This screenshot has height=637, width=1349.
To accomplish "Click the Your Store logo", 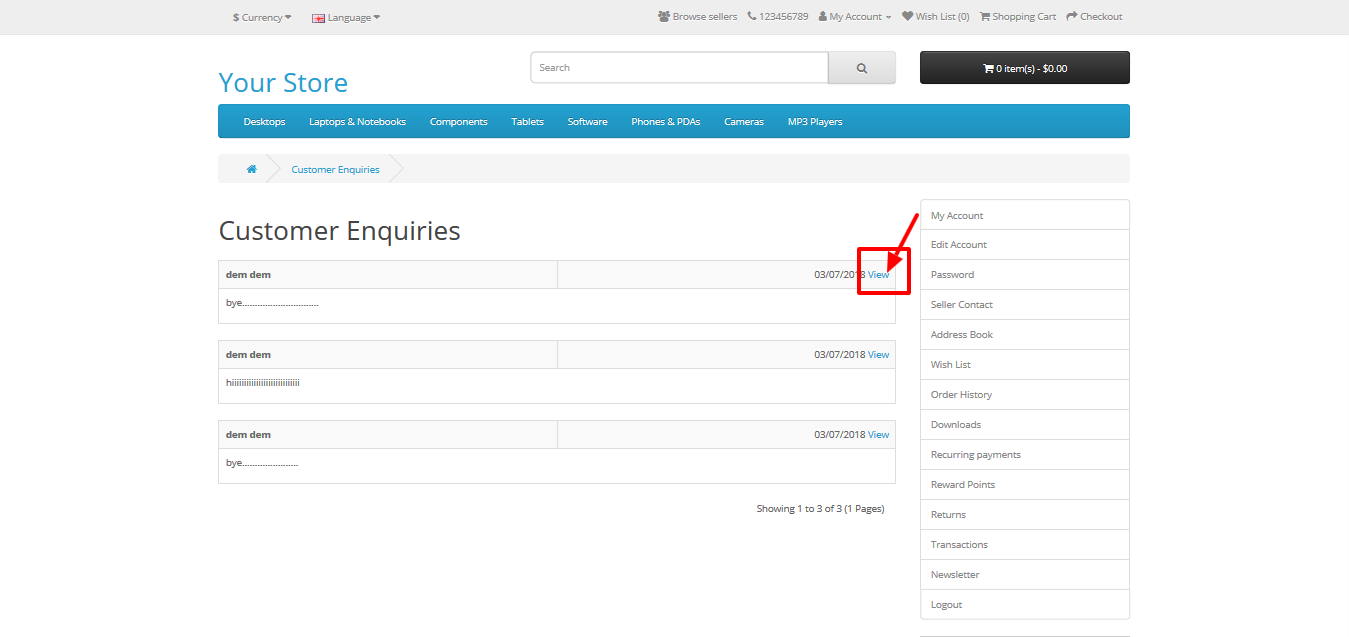I will (x=283, y=82).
